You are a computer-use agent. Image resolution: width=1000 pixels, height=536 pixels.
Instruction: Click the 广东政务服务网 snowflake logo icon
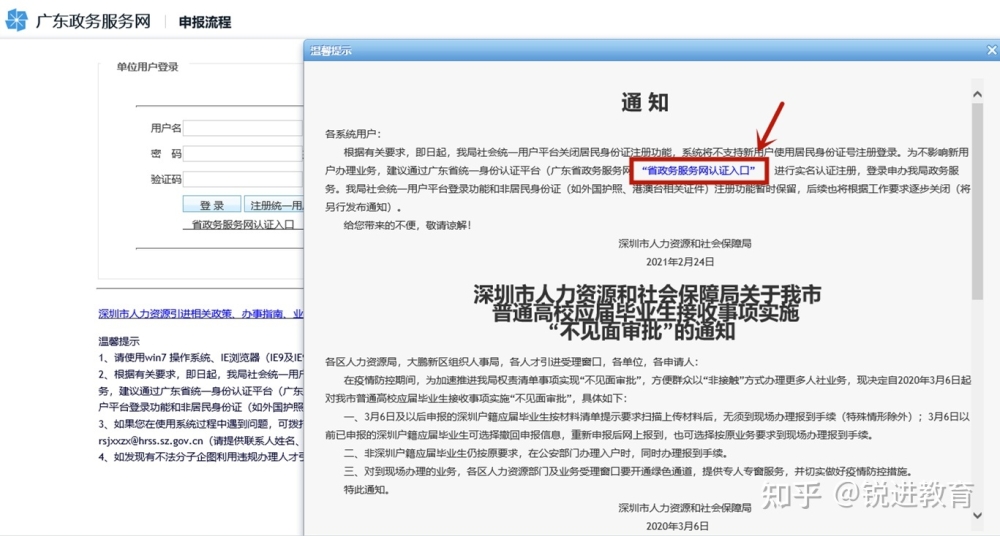(17, 20)
